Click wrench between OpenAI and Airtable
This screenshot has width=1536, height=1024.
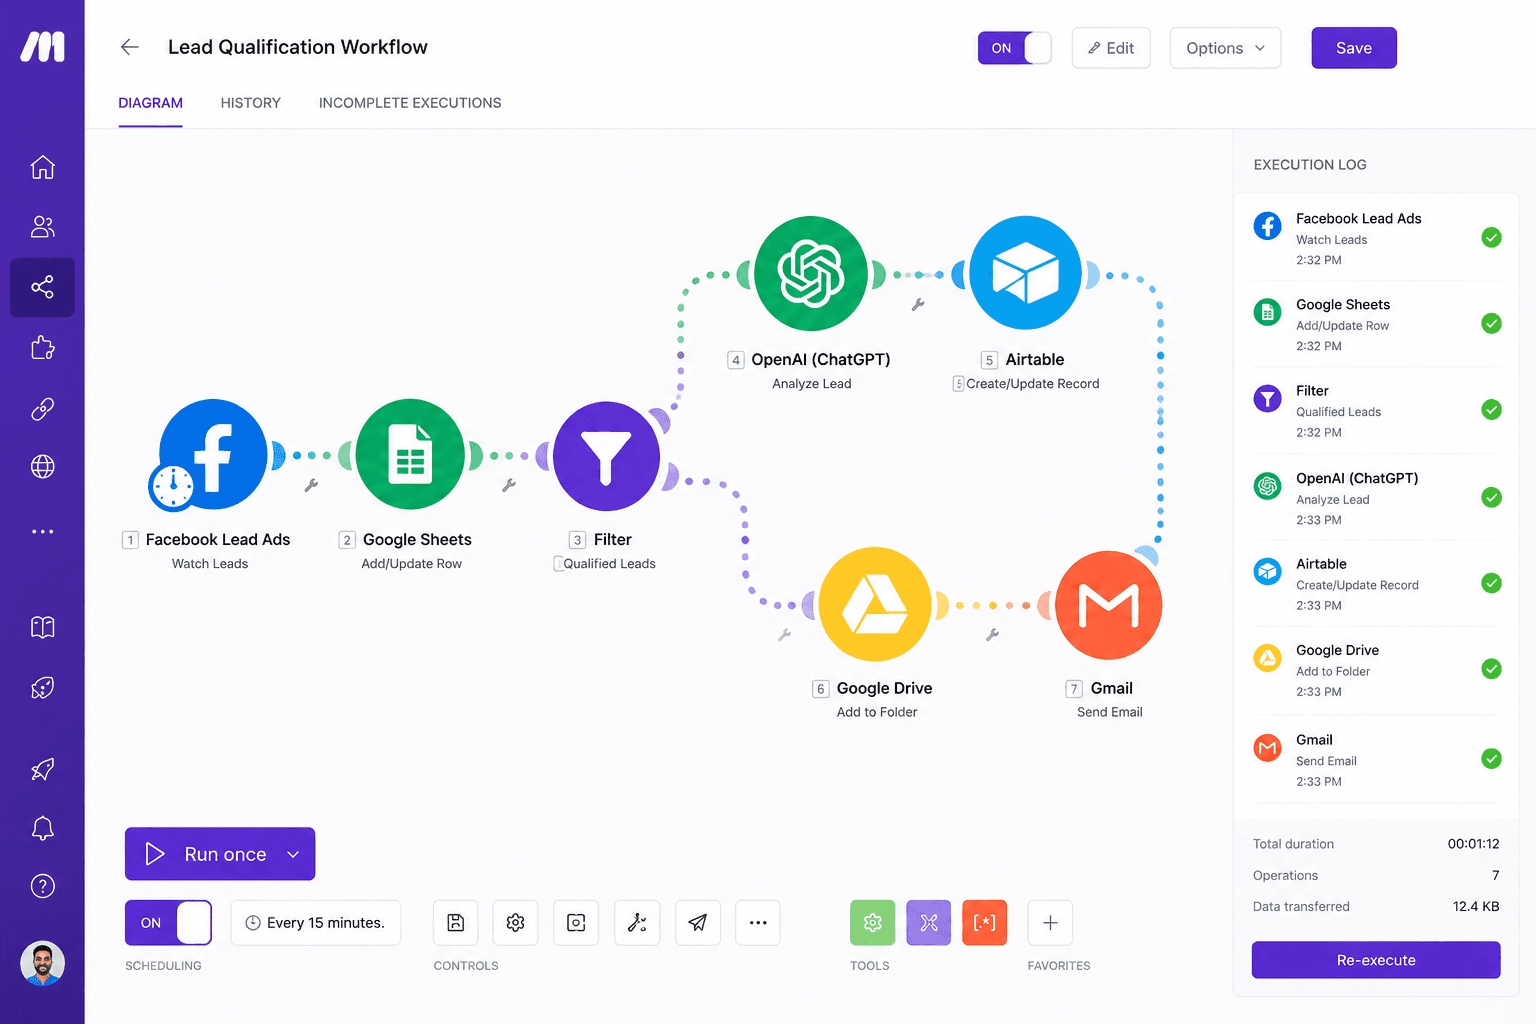click(918, 305)
